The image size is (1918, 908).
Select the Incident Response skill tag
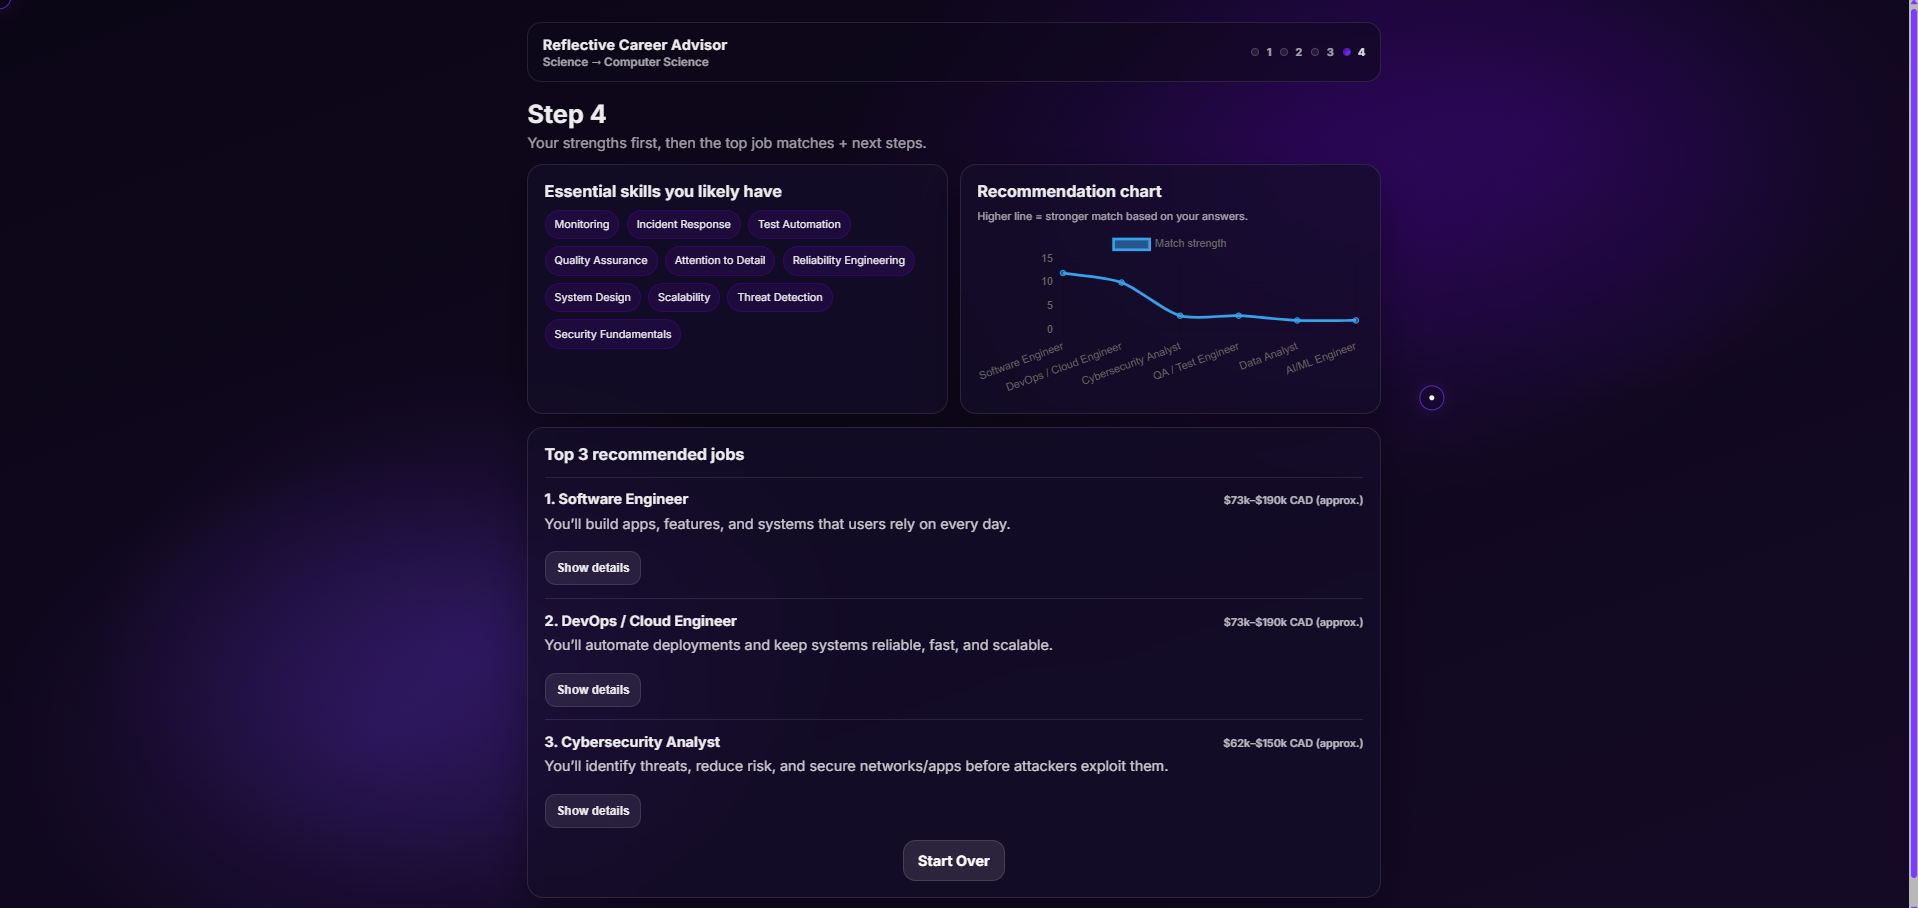coord(684,225)
